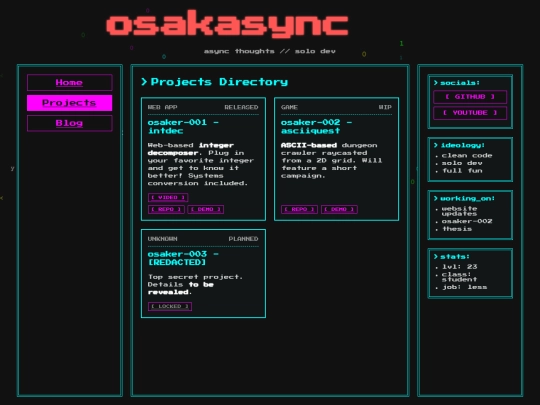This screenshot has height=405, width=540.
Task: Click the full fun list item
Action: point(462,171)
